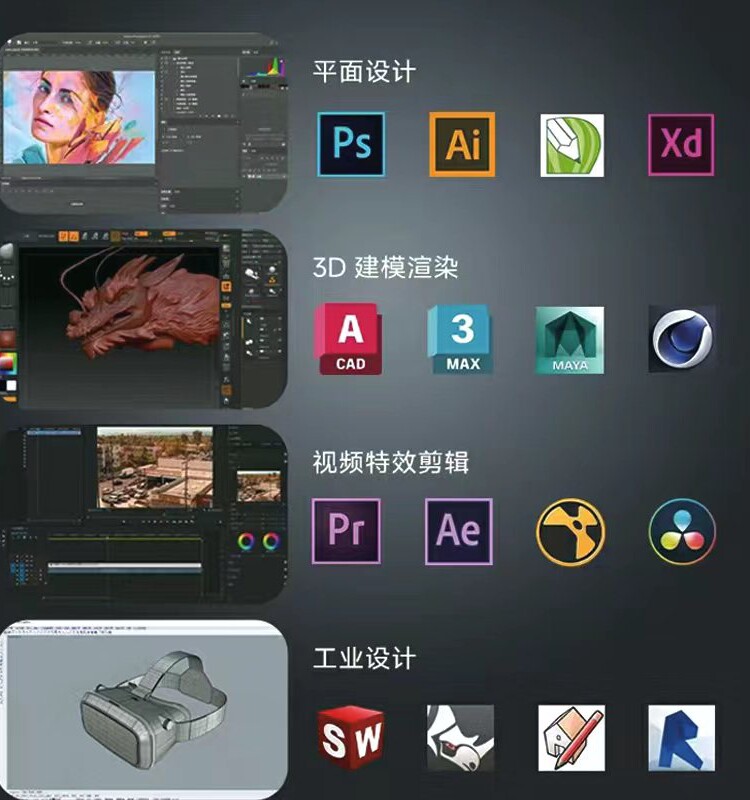Click the 工业设计 heading
This screenshot has width=750, height=800.
tap(364, 658)
